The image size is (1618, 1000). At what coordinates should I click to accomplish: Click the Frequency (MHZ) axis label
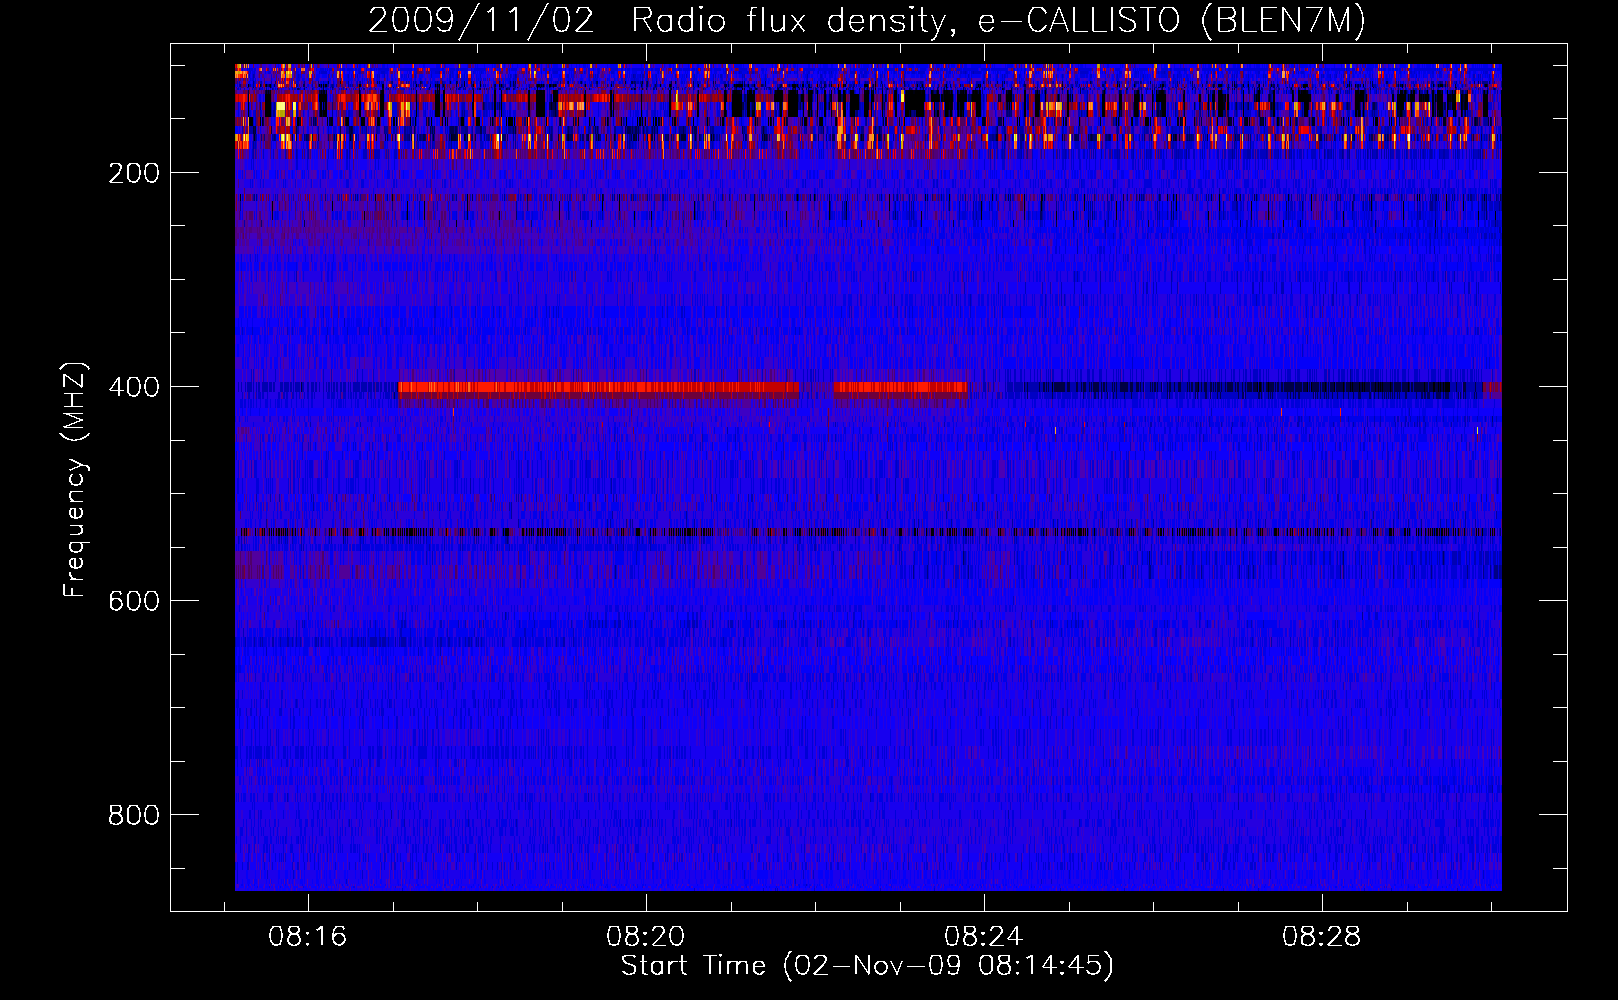[x=75, y=479]
